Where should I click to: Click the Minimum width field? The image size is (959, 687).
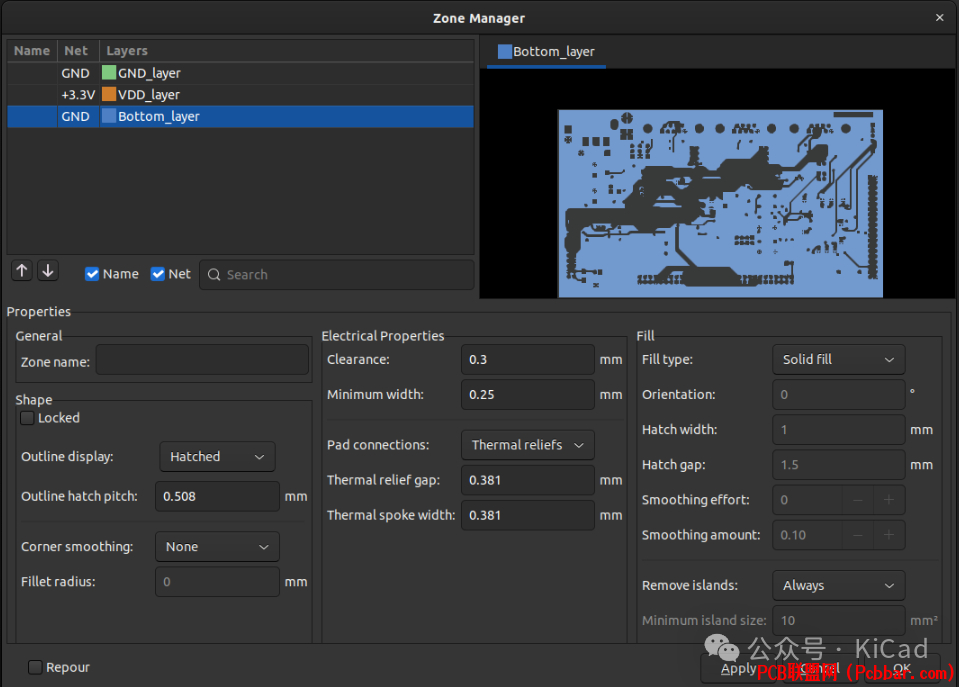(527, 395)
